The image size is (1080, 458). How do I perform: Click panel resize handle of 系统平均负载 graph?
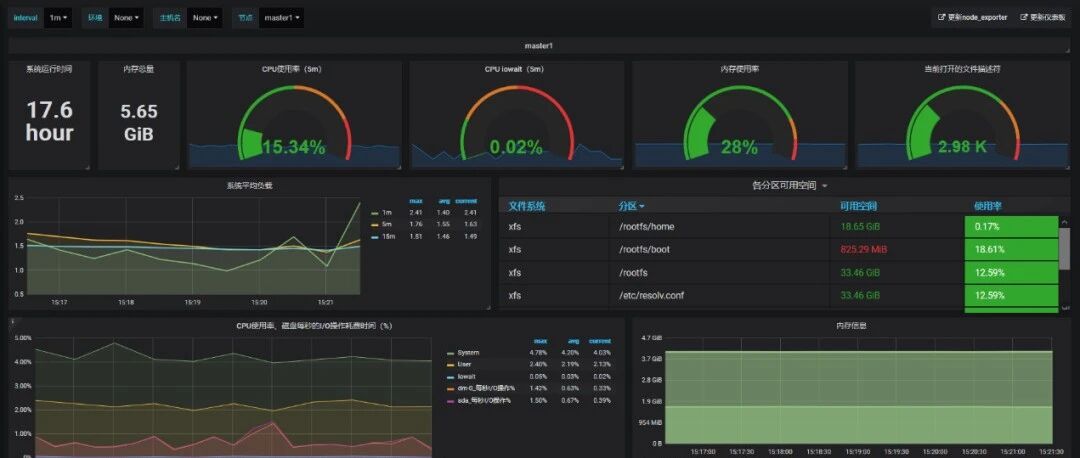488,306
